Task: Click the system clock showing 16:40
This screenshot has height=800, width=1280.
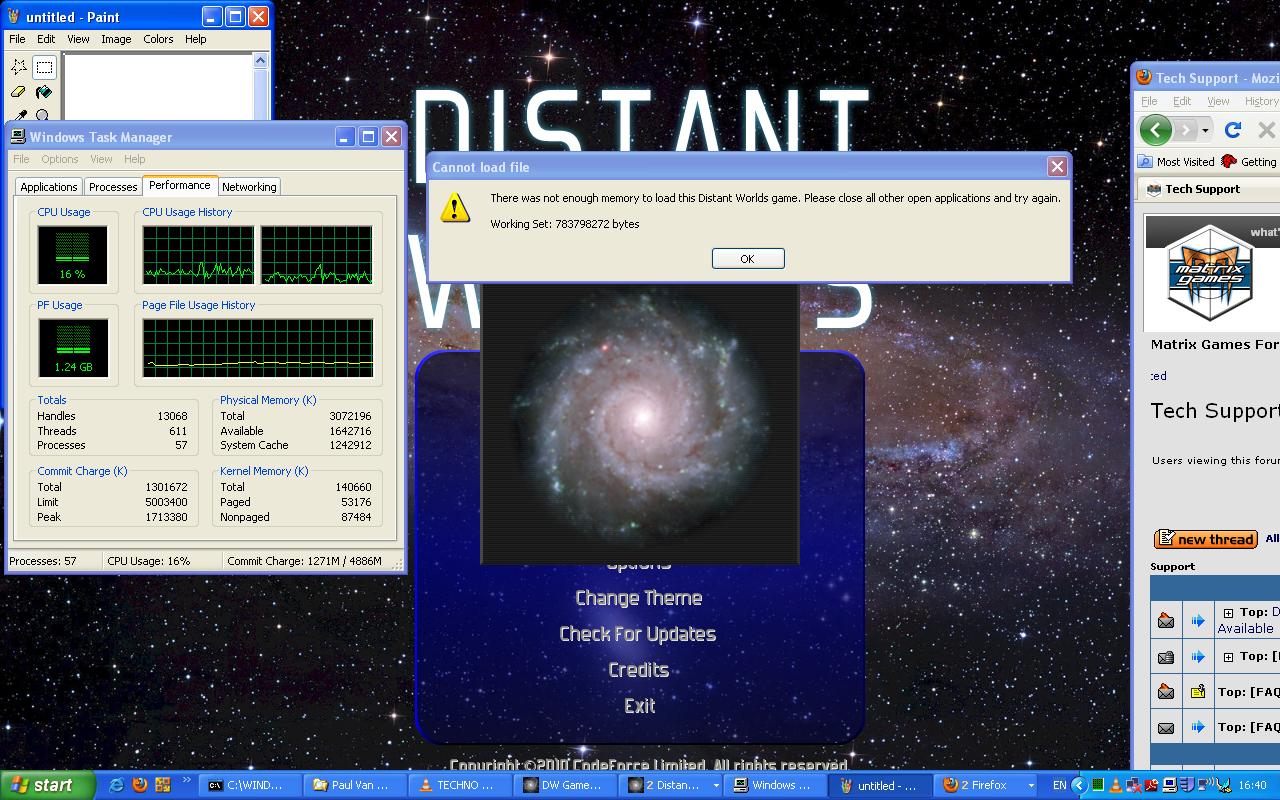Action: click(x=1252, y=785)
